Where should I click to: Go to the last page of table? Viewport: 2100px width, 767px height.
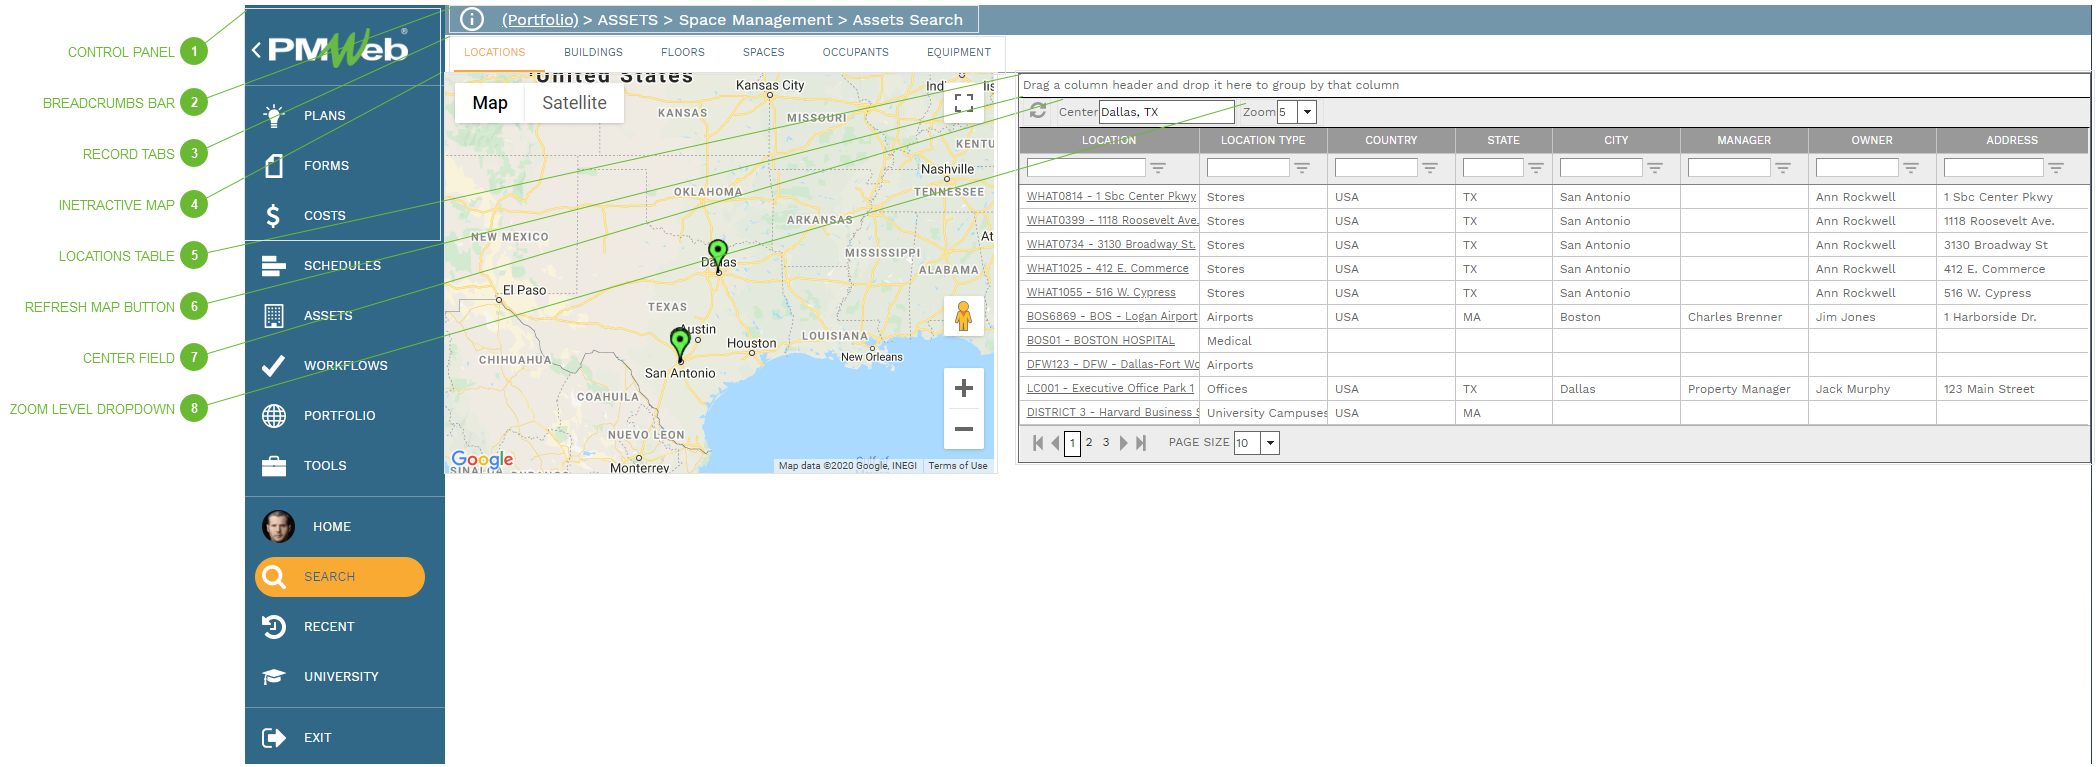(1141, 443)
